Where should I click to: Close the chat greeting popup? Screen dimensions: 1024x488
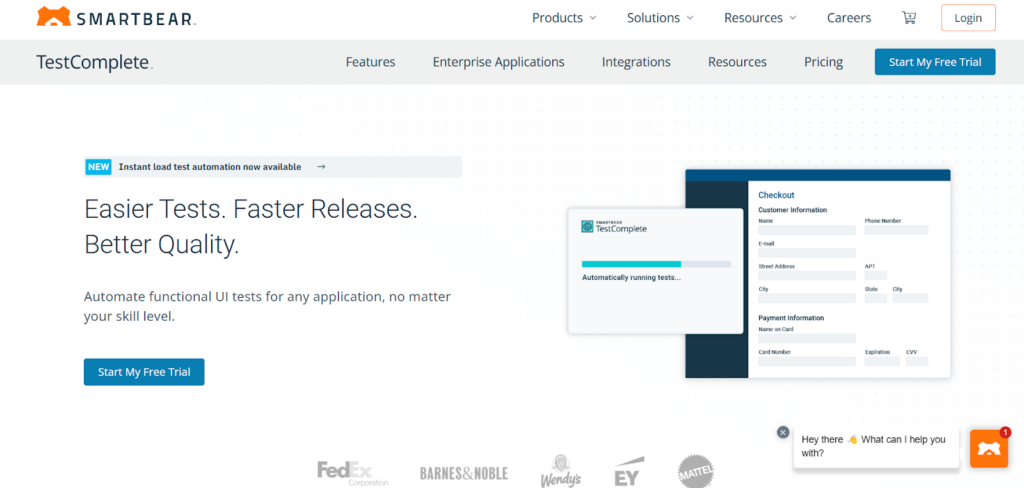(x=783, y=432)
